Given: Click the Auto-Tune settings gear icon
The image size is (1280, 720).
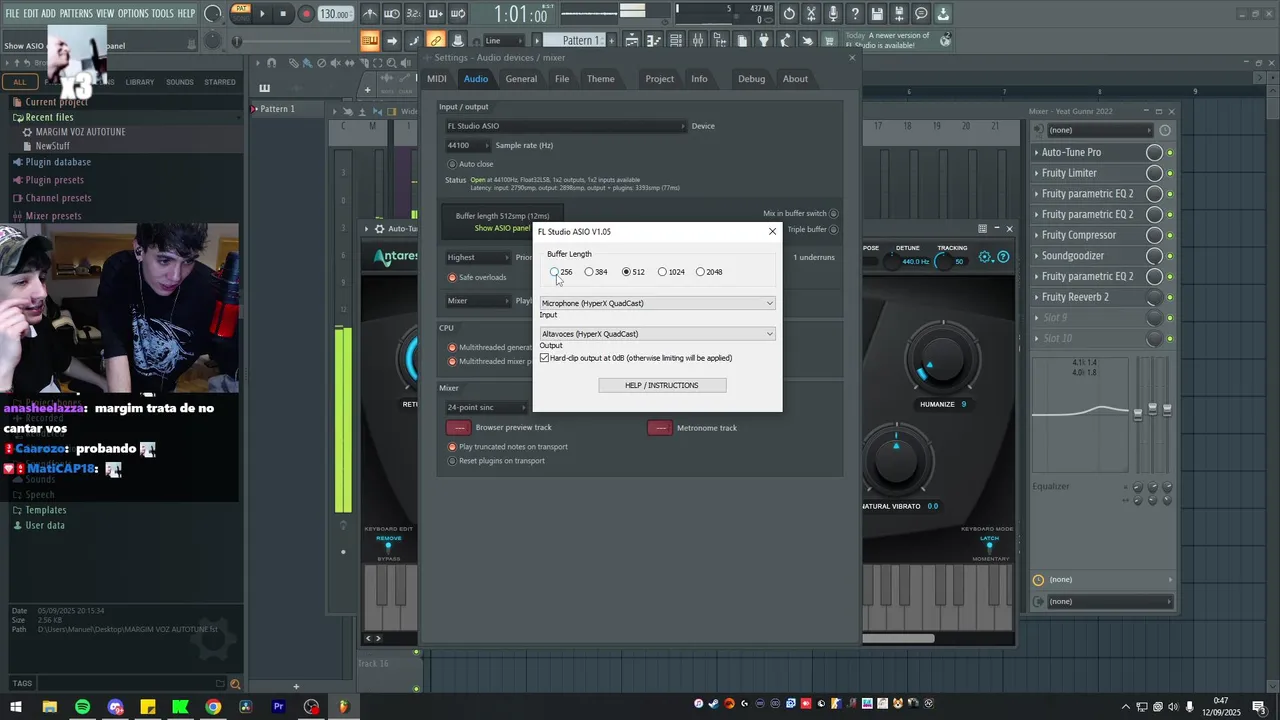Looking at the screenshot, I should click(x=986, y=257).
